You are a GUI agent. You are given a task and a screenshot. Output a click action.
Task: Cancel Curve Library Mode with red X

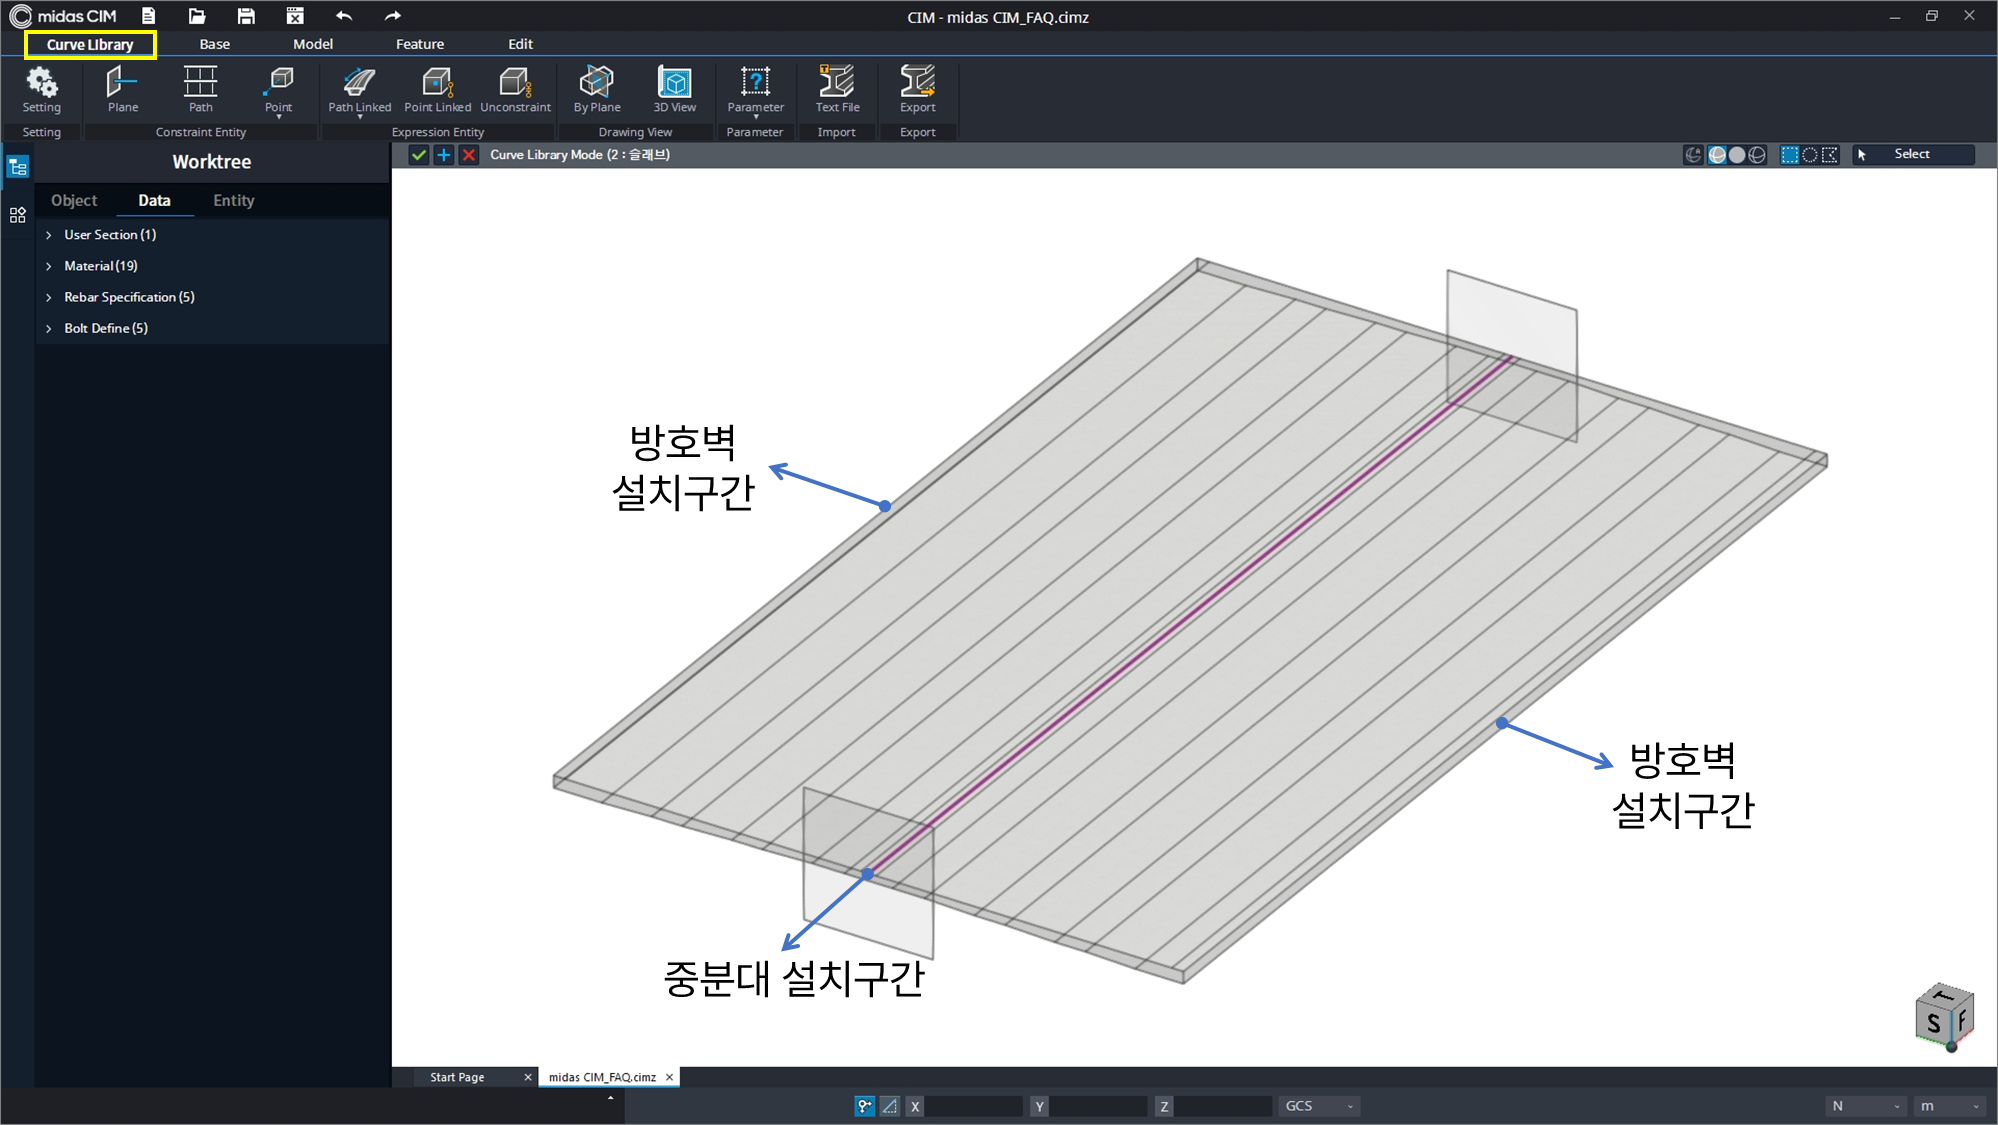click(468, 155)
